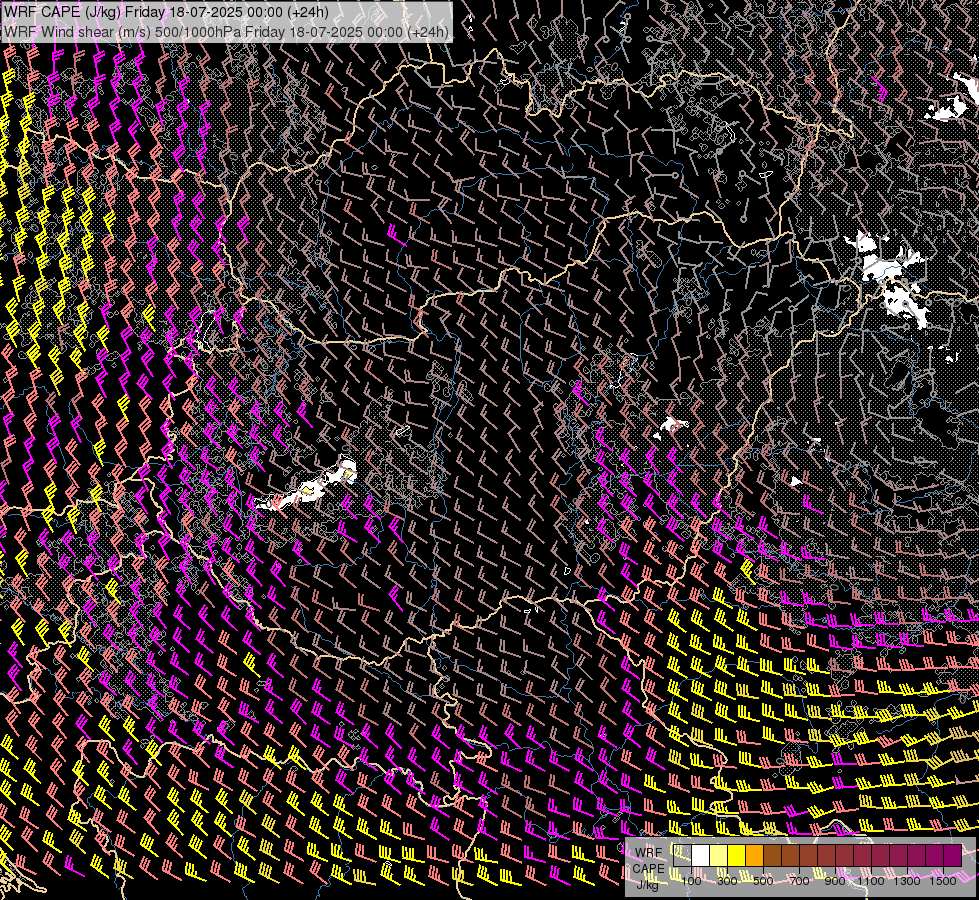Select the rightmost purple legend swatch
979x900 pixels.
click(x=952, y=856)
